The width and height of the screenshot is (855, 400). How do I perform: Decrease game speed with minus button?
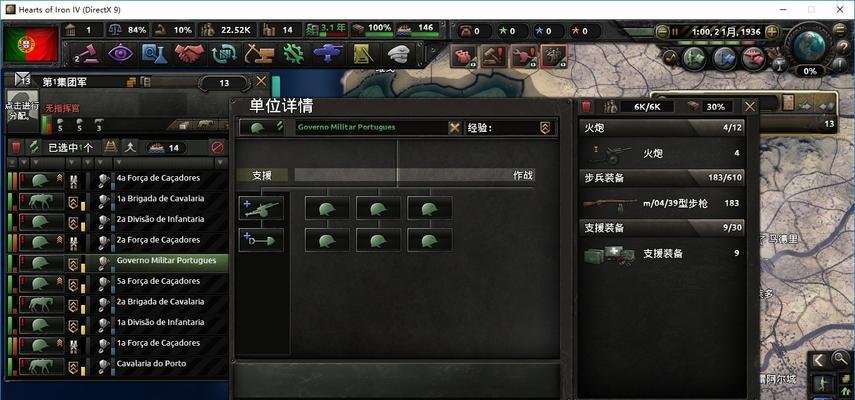[661, 32]
